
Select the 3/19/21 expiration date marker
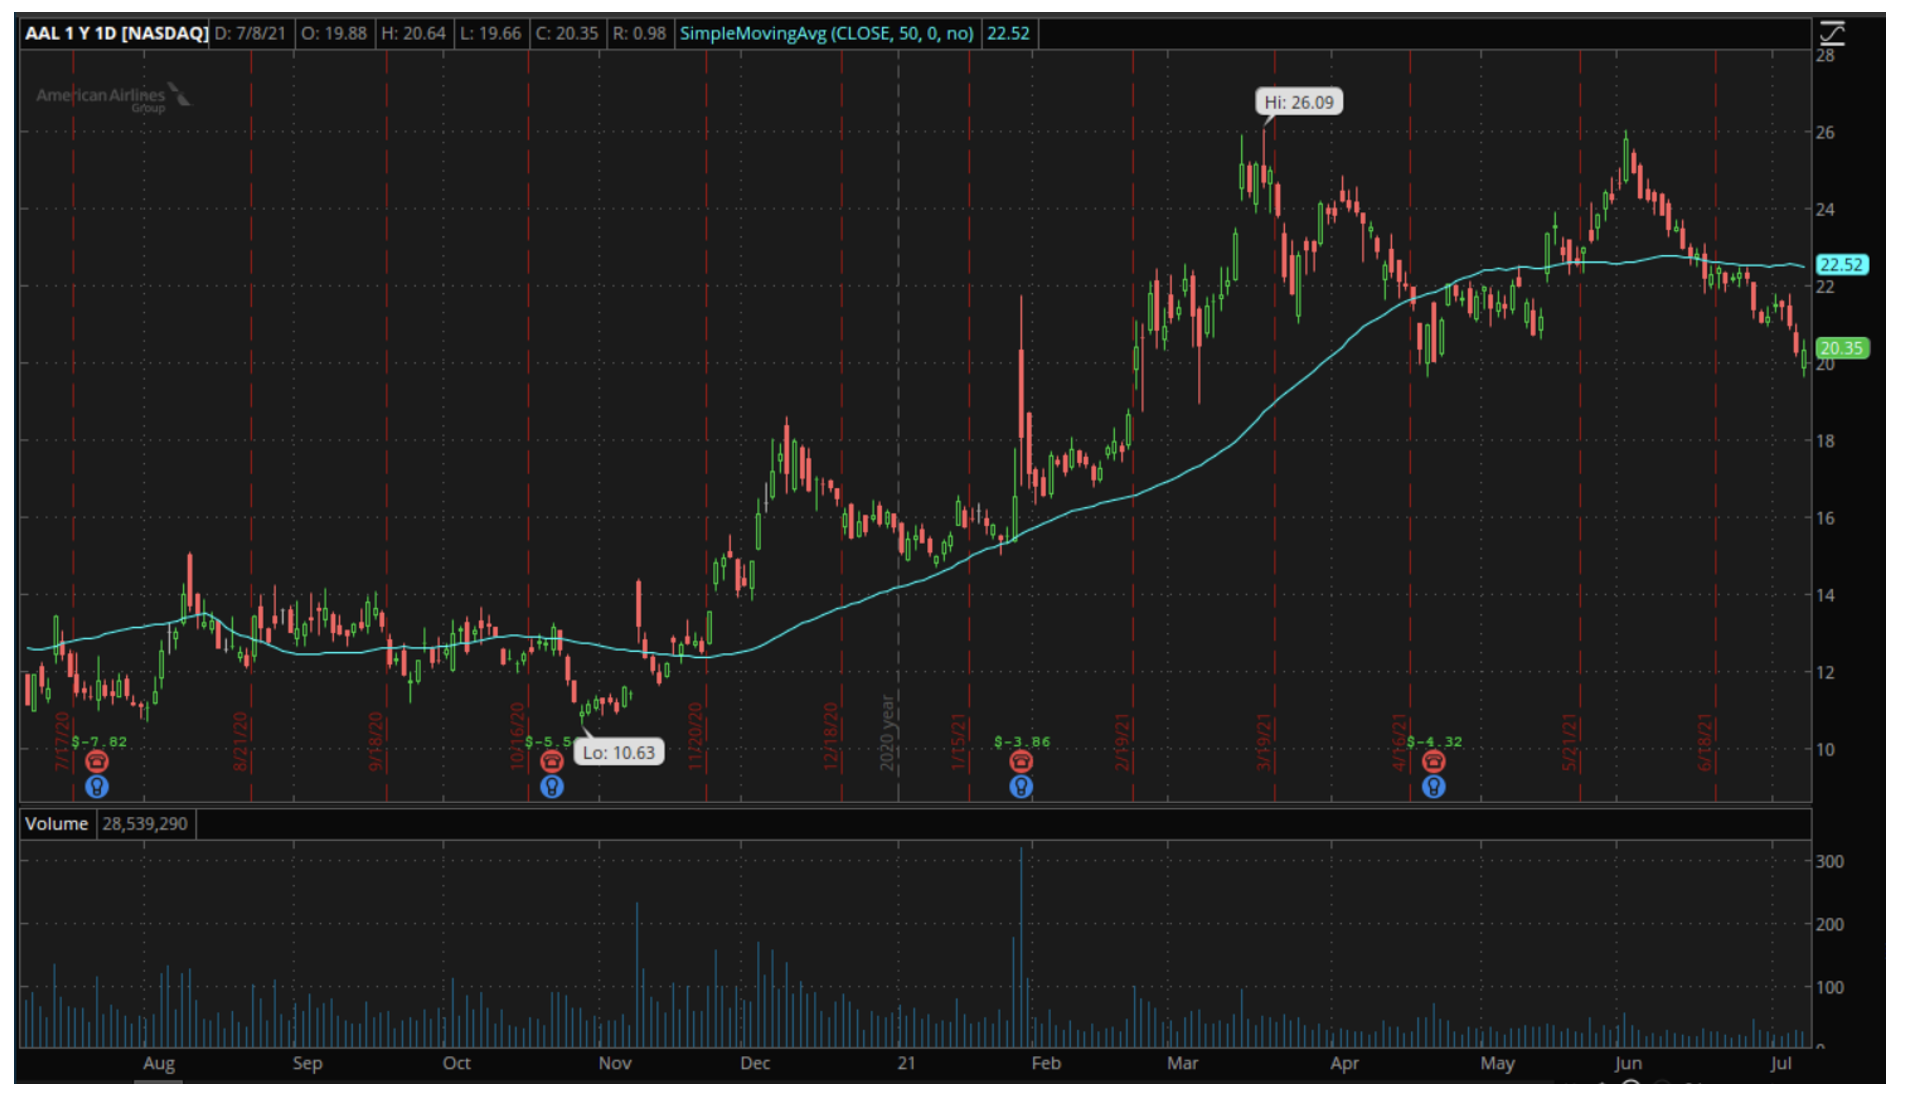click(x=1264, y=741)
